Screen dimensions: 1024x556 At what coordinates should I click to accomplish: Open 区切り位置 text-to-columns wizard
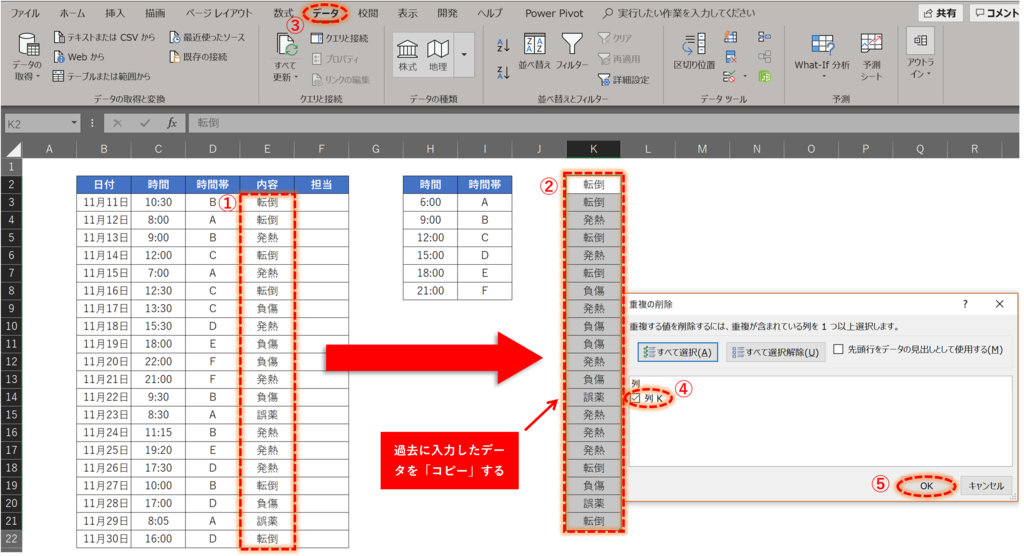click(694, 50)
